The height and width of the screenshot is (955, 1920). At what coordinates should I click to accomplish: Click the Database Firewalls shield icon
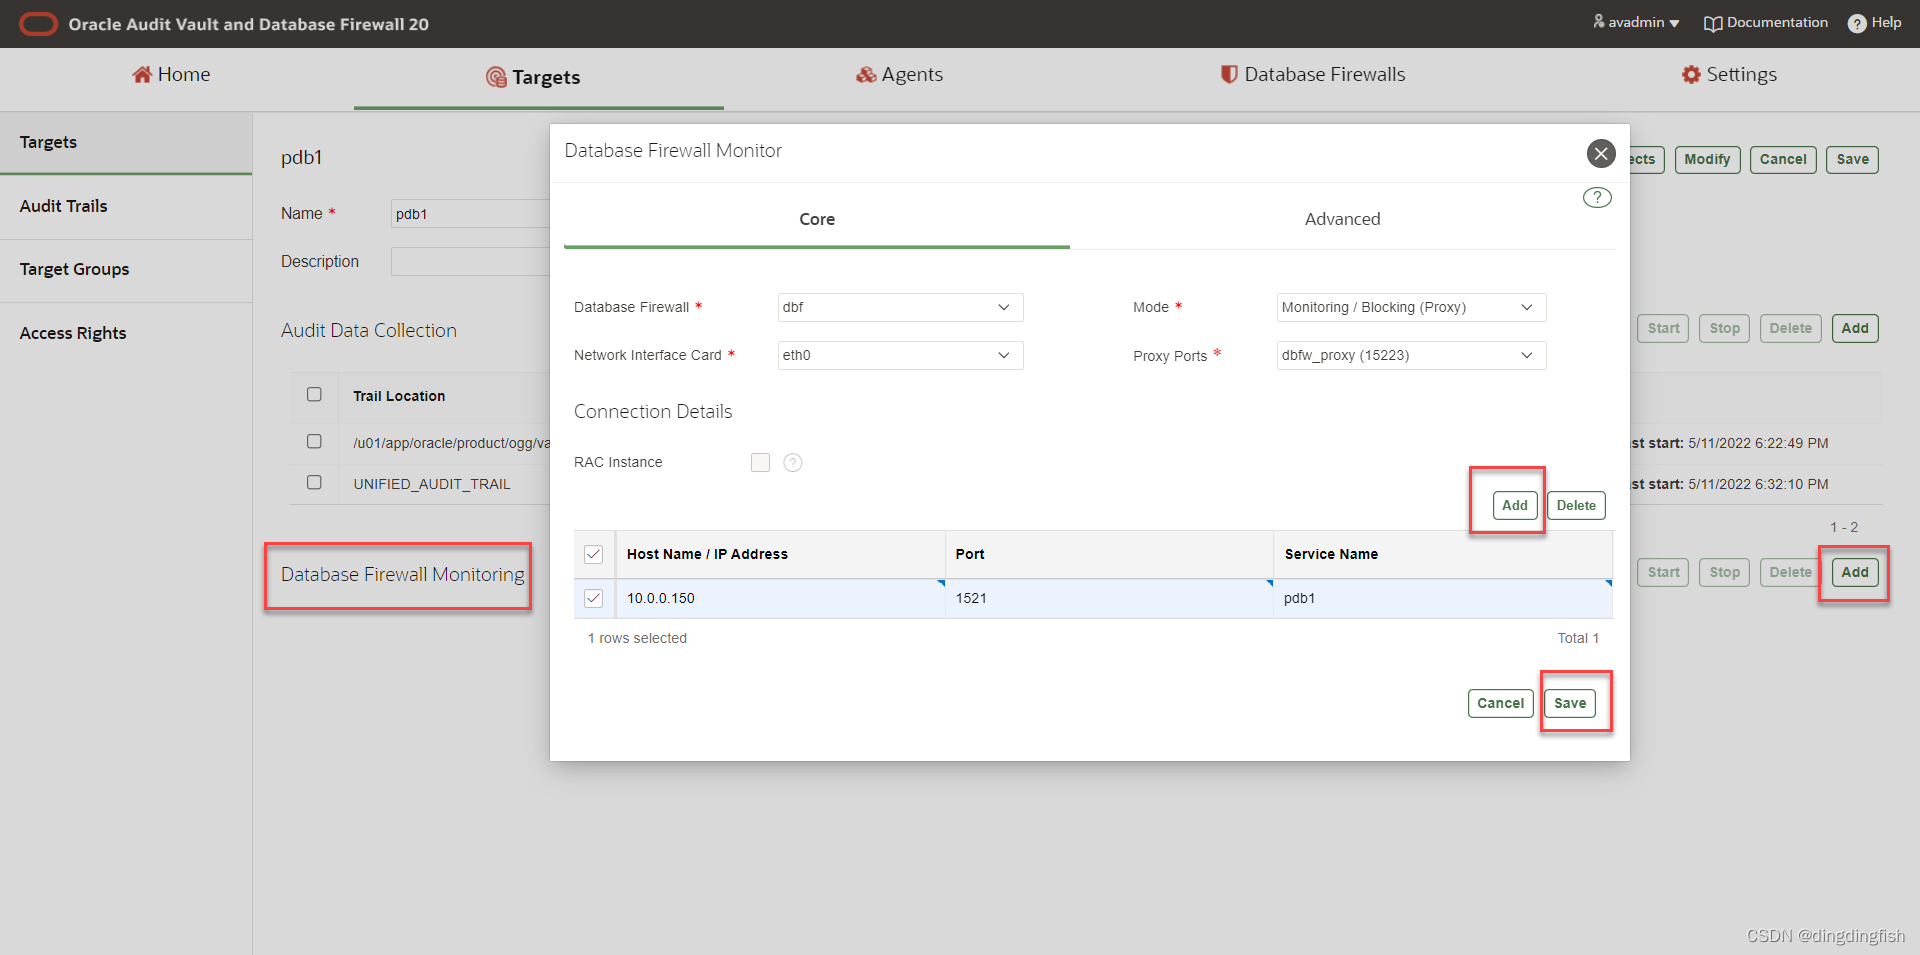coord(1229,74)
